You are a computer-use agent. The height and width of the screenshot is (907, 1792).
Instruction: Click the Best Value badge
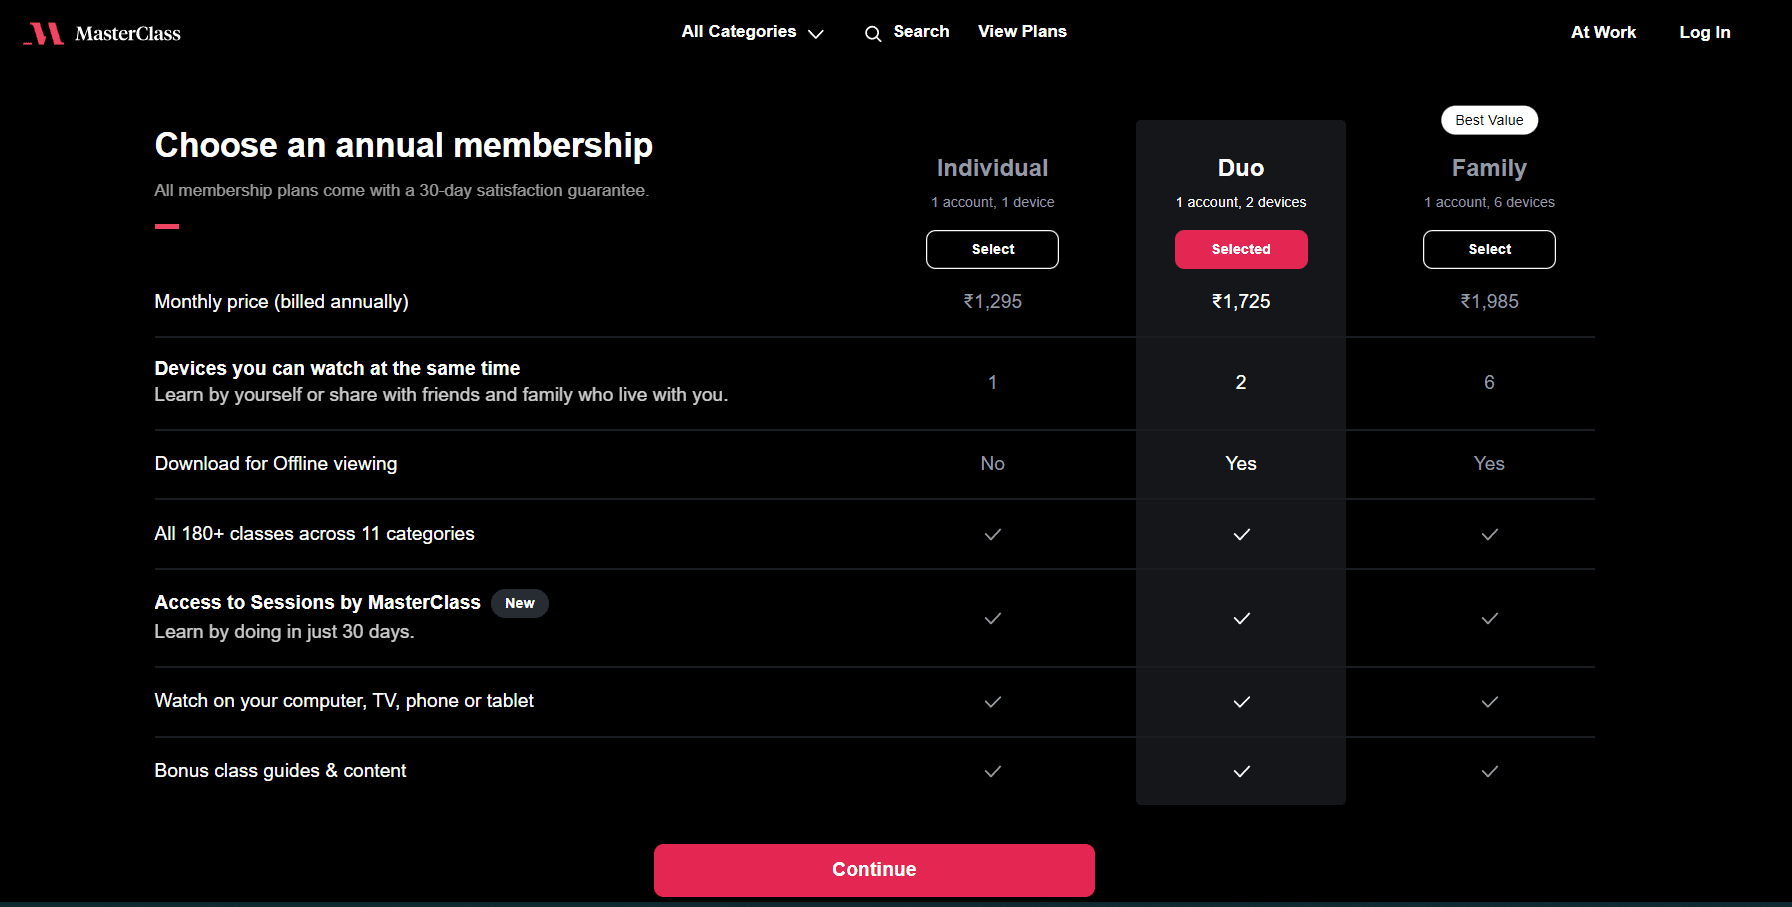pyautogui.click(x=1489, y=120)
